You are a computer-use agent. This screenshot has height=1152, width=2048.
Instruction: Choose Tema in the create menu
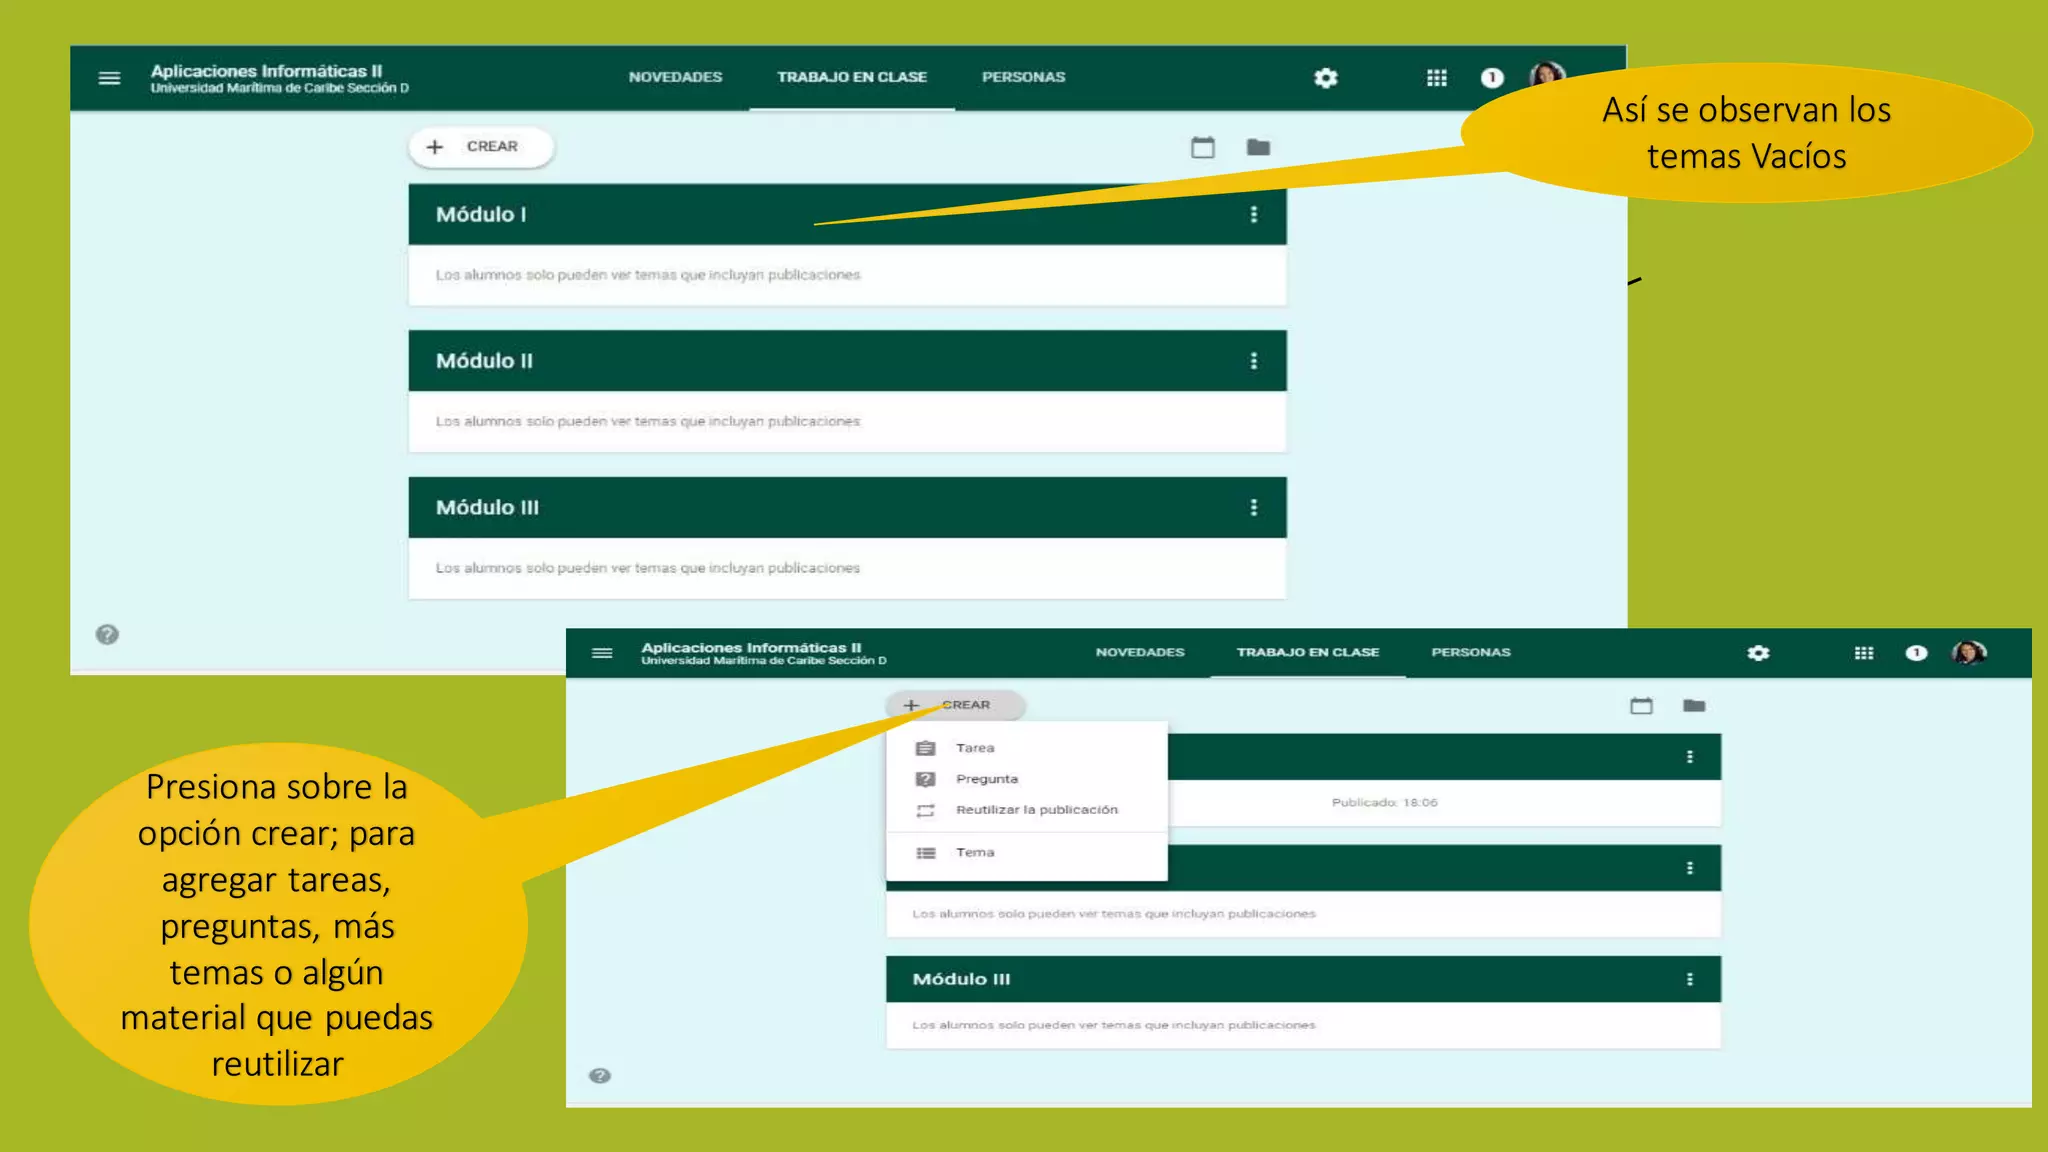(x=975, y=853)
